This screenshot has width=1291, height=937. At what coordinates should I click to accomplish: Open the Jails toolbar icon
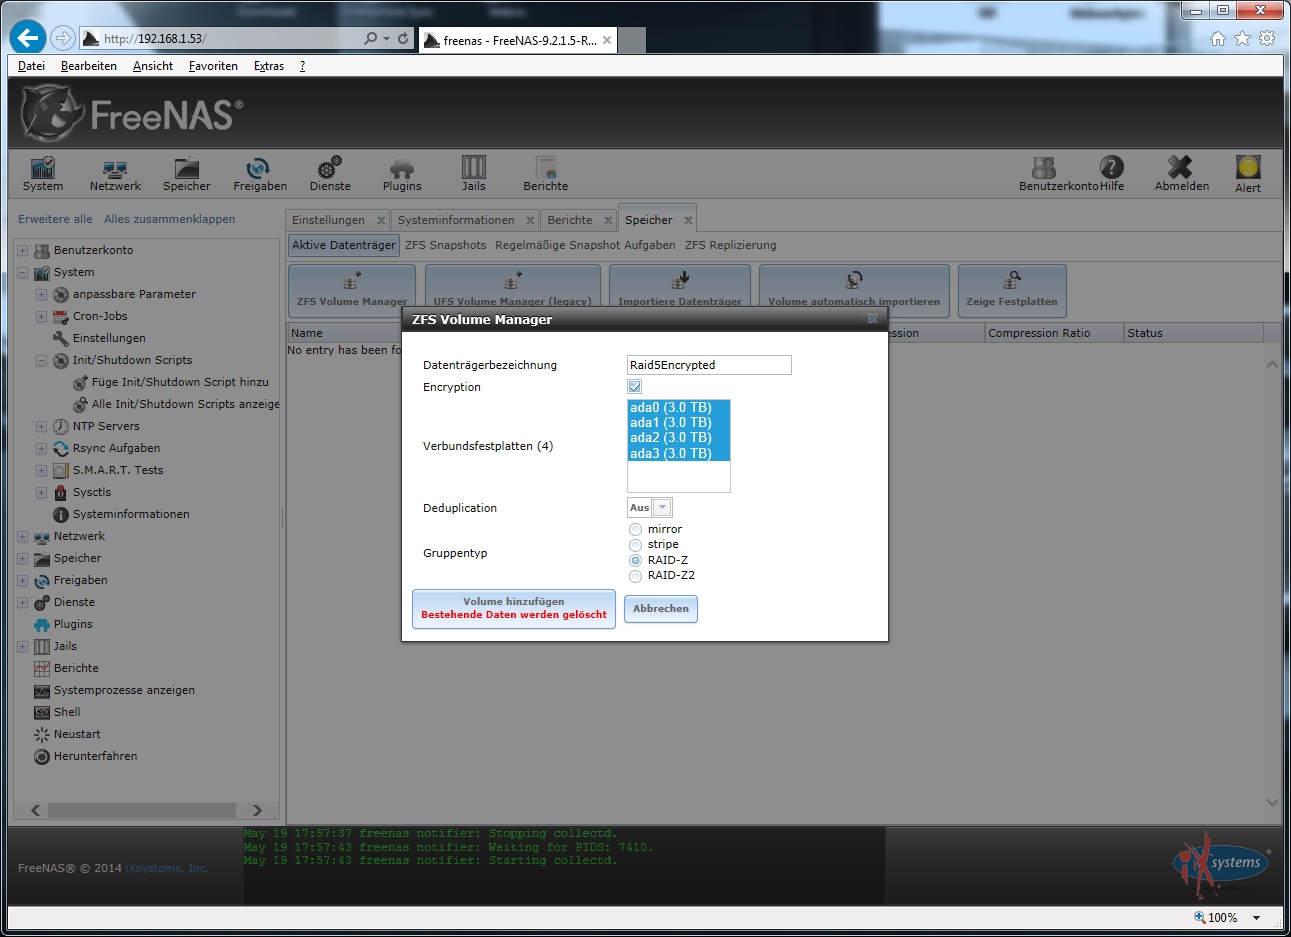click(x=474, y=173)
